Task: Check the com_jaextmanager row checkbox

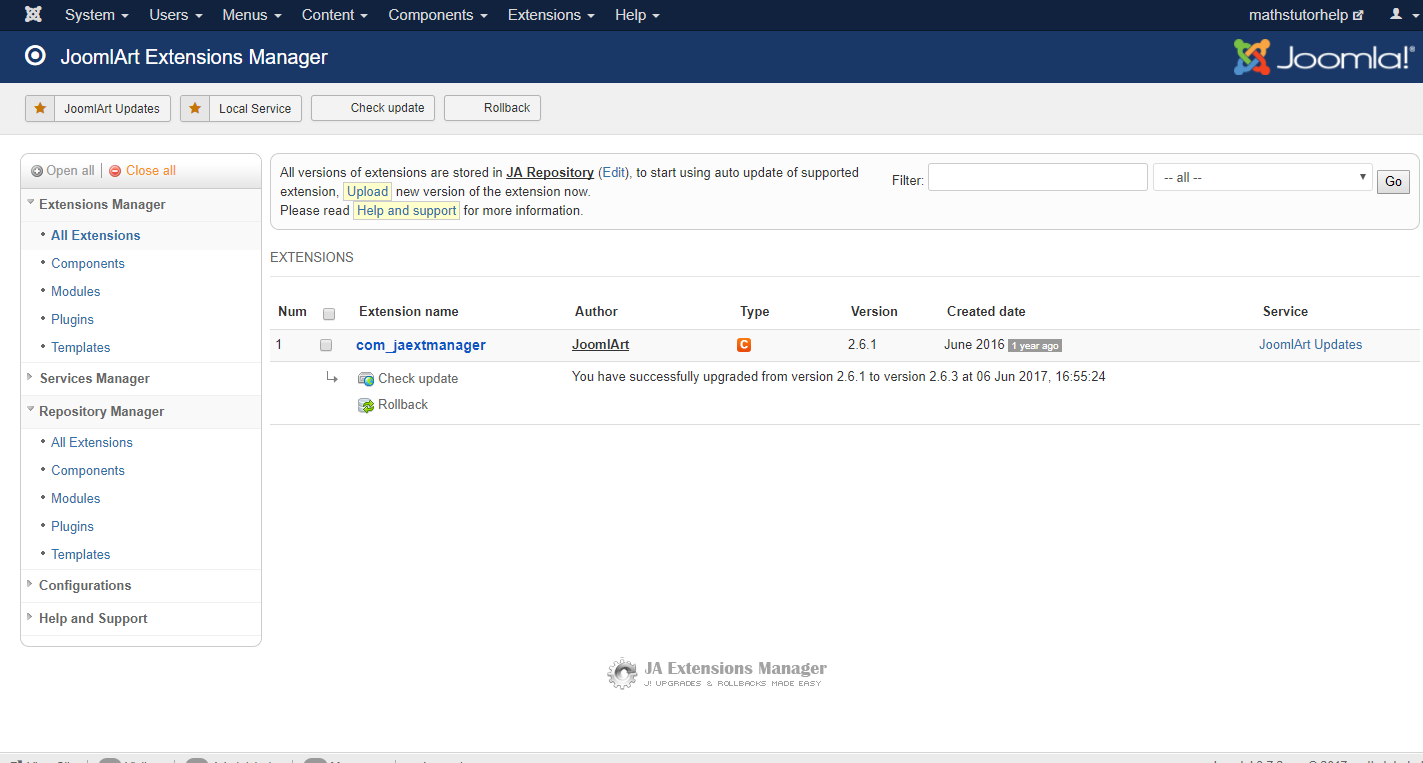Action: click(326, 345)
